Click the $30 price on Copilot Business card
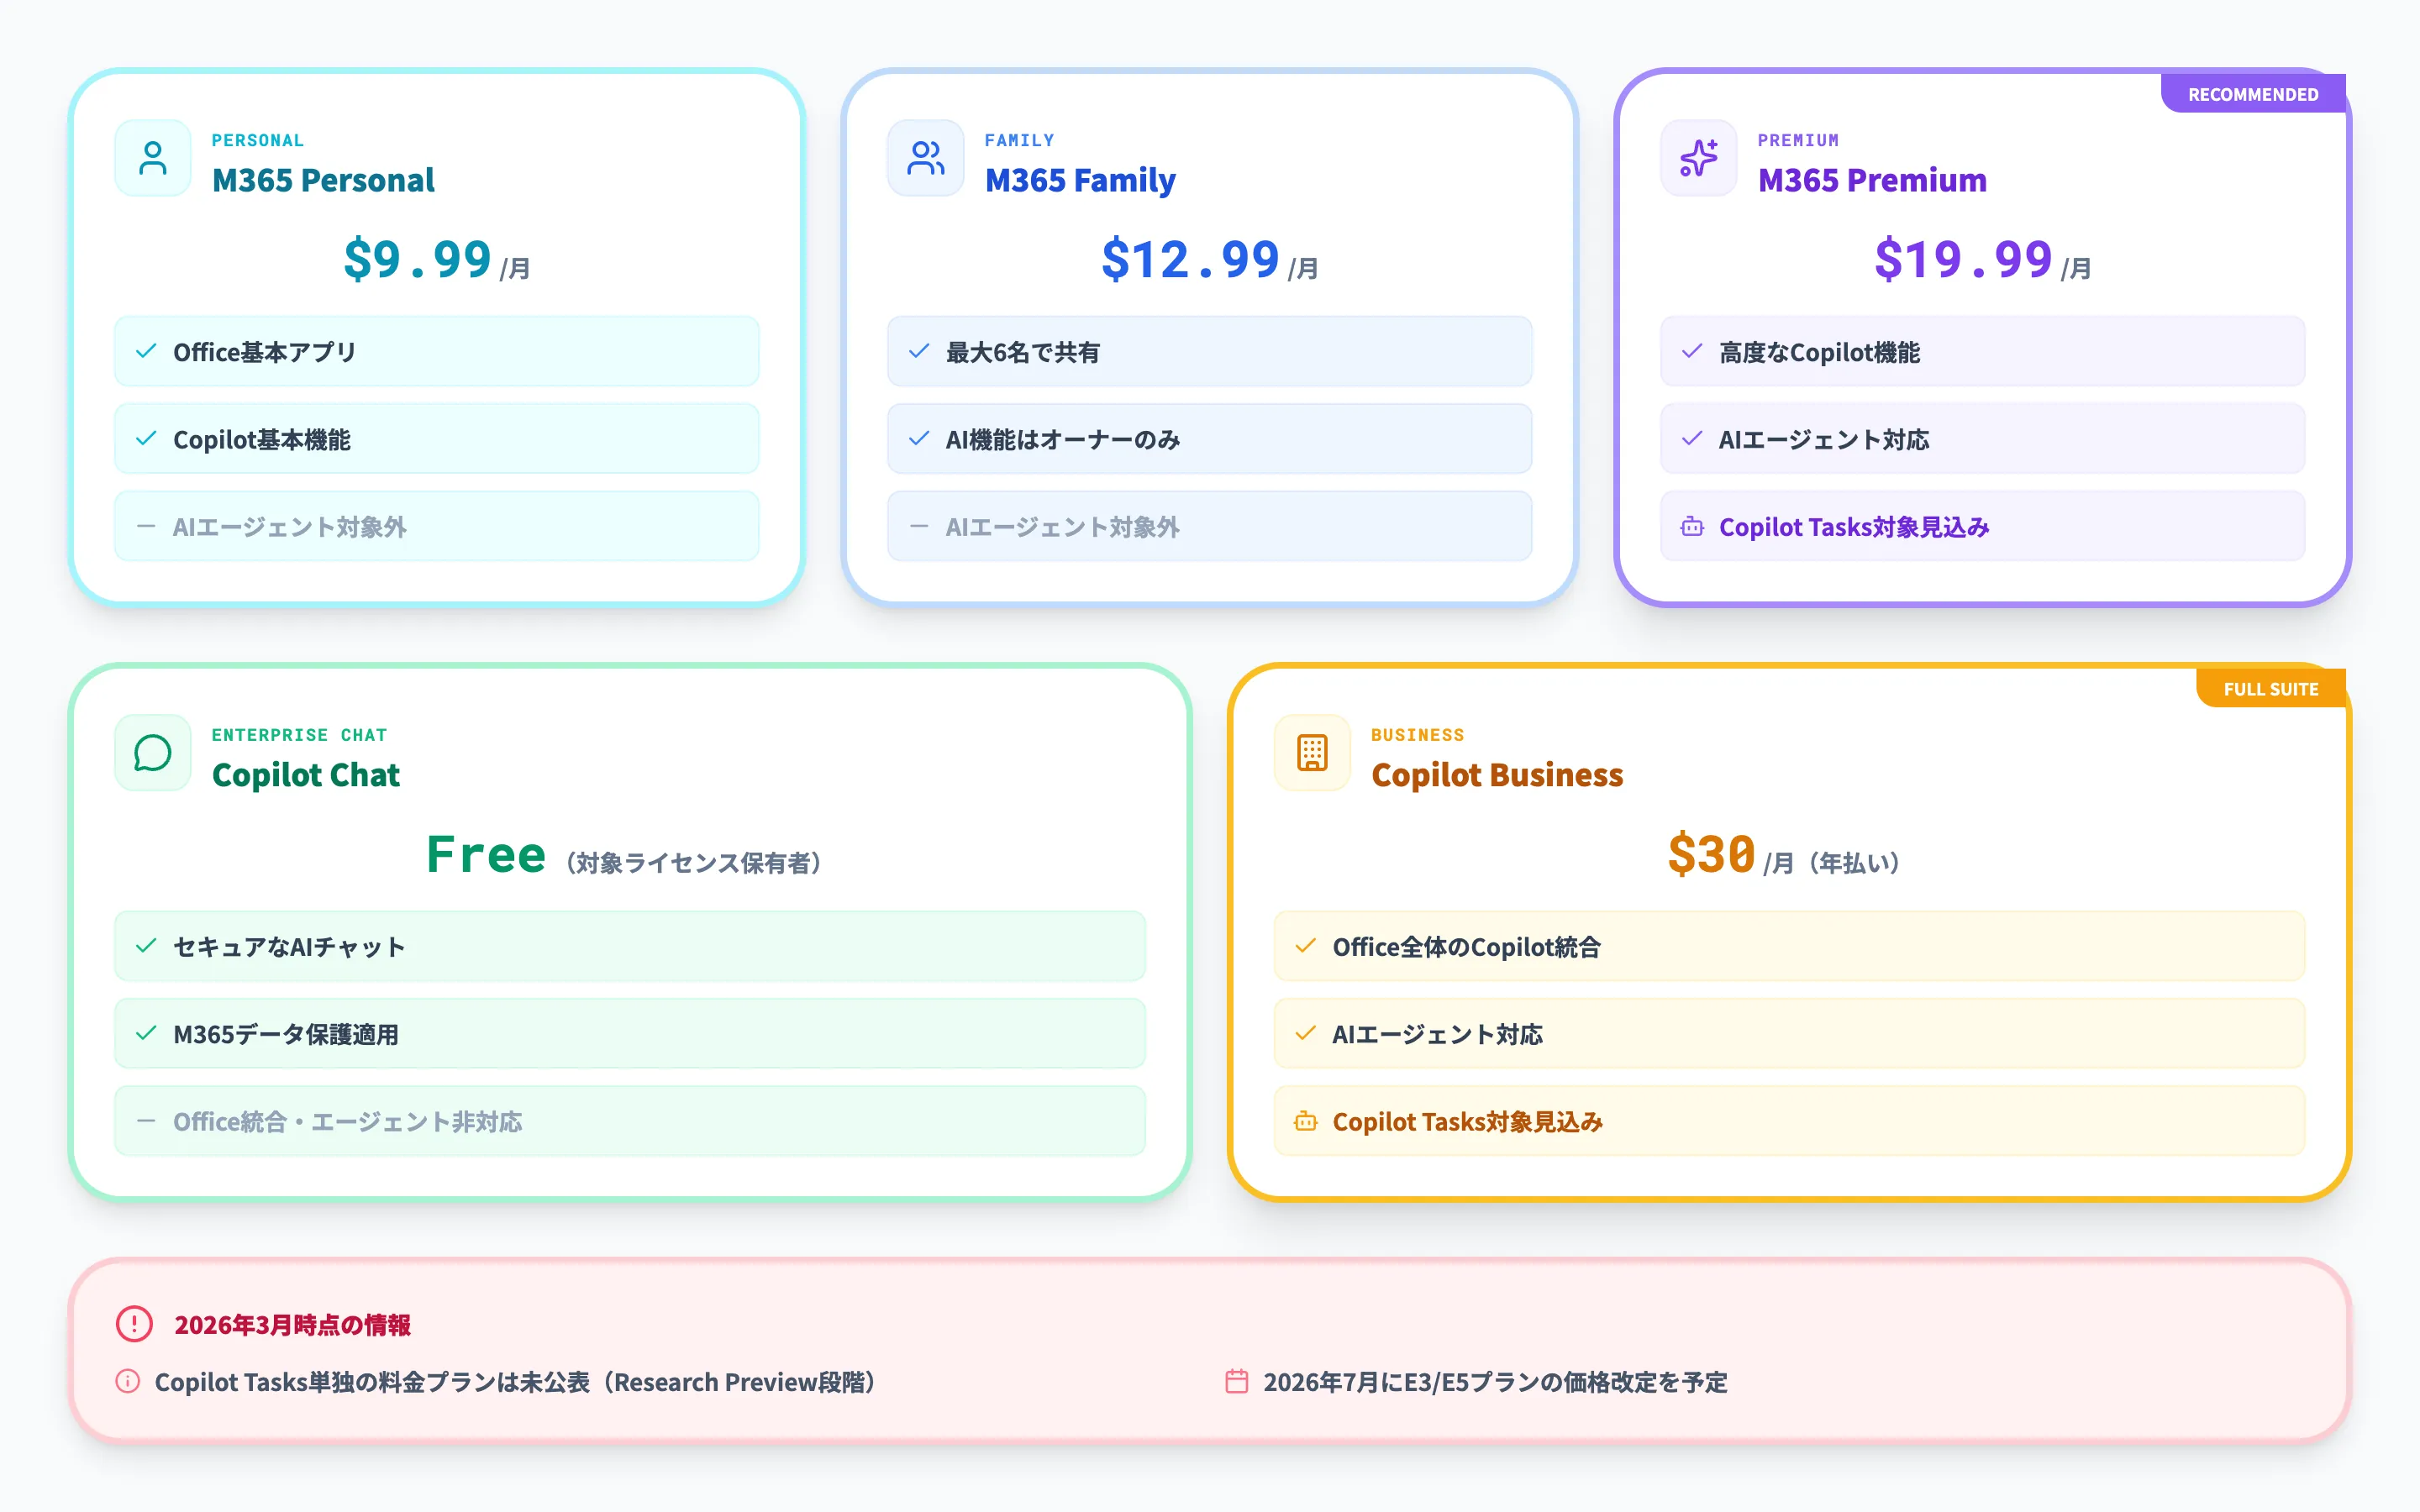Image resolution: width=2420 pixels, height=1512 pixels. (1710, 855)
